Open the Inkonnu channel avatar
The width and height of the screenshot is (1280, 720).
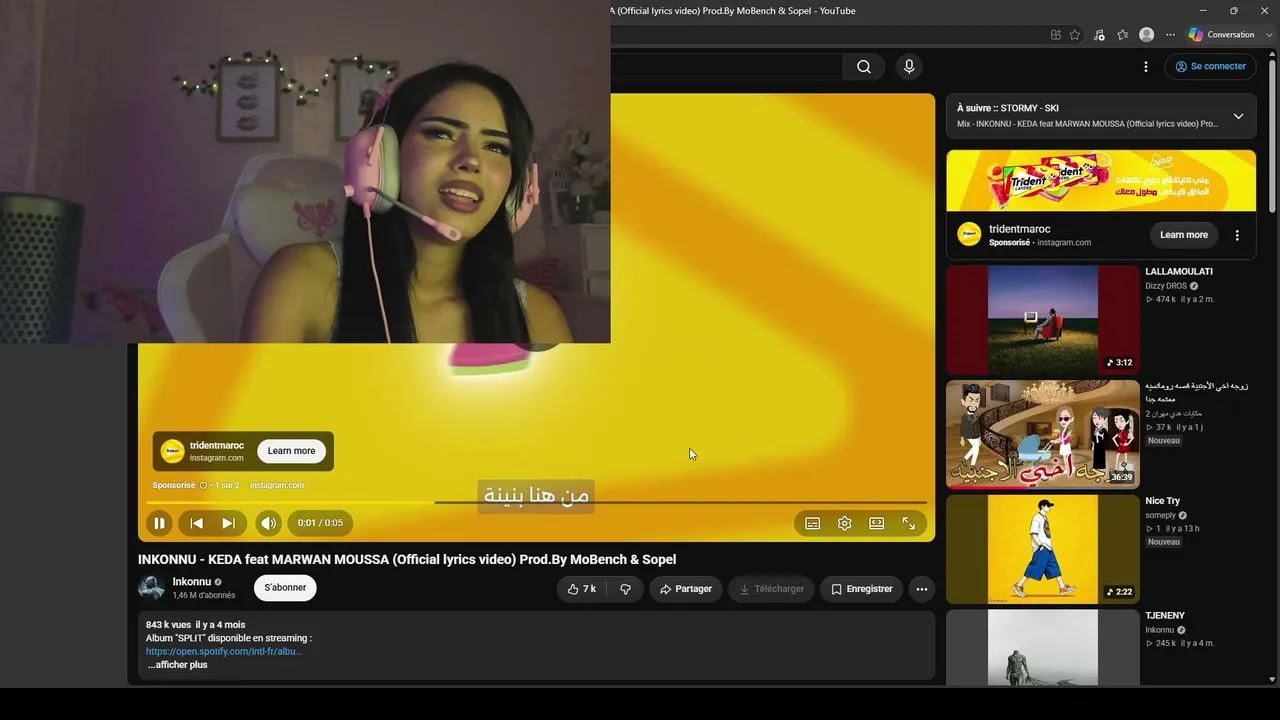coord(151,588)
